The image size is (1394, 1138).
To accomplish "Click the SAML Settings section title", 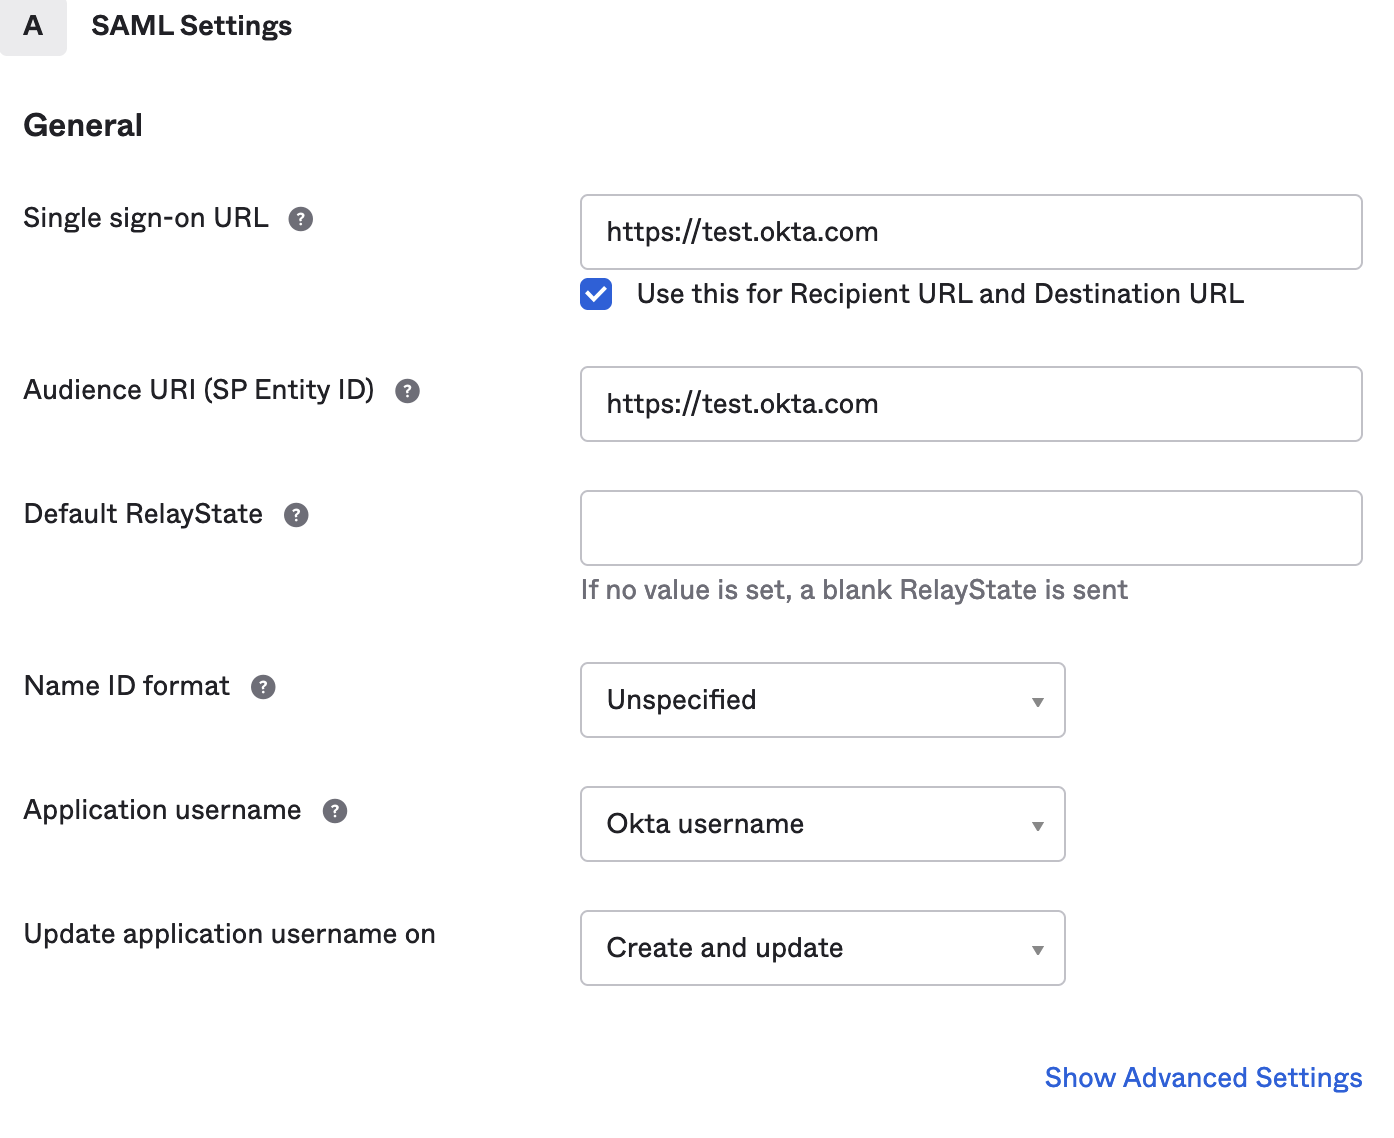I will pyautogui.click(x=192, y=26).
